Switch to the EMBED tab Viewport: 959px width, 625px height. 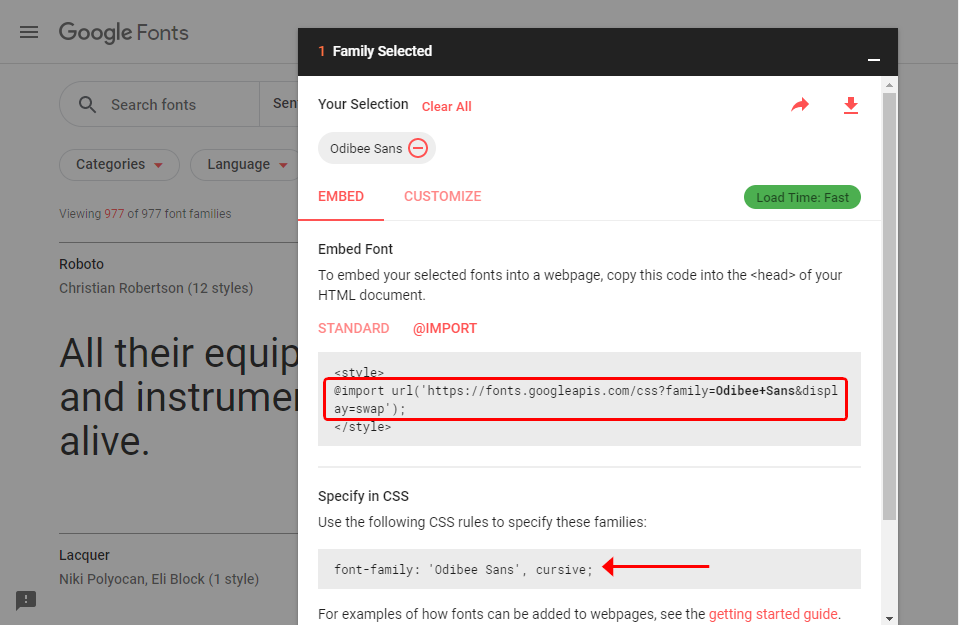(x=341, y=196)
